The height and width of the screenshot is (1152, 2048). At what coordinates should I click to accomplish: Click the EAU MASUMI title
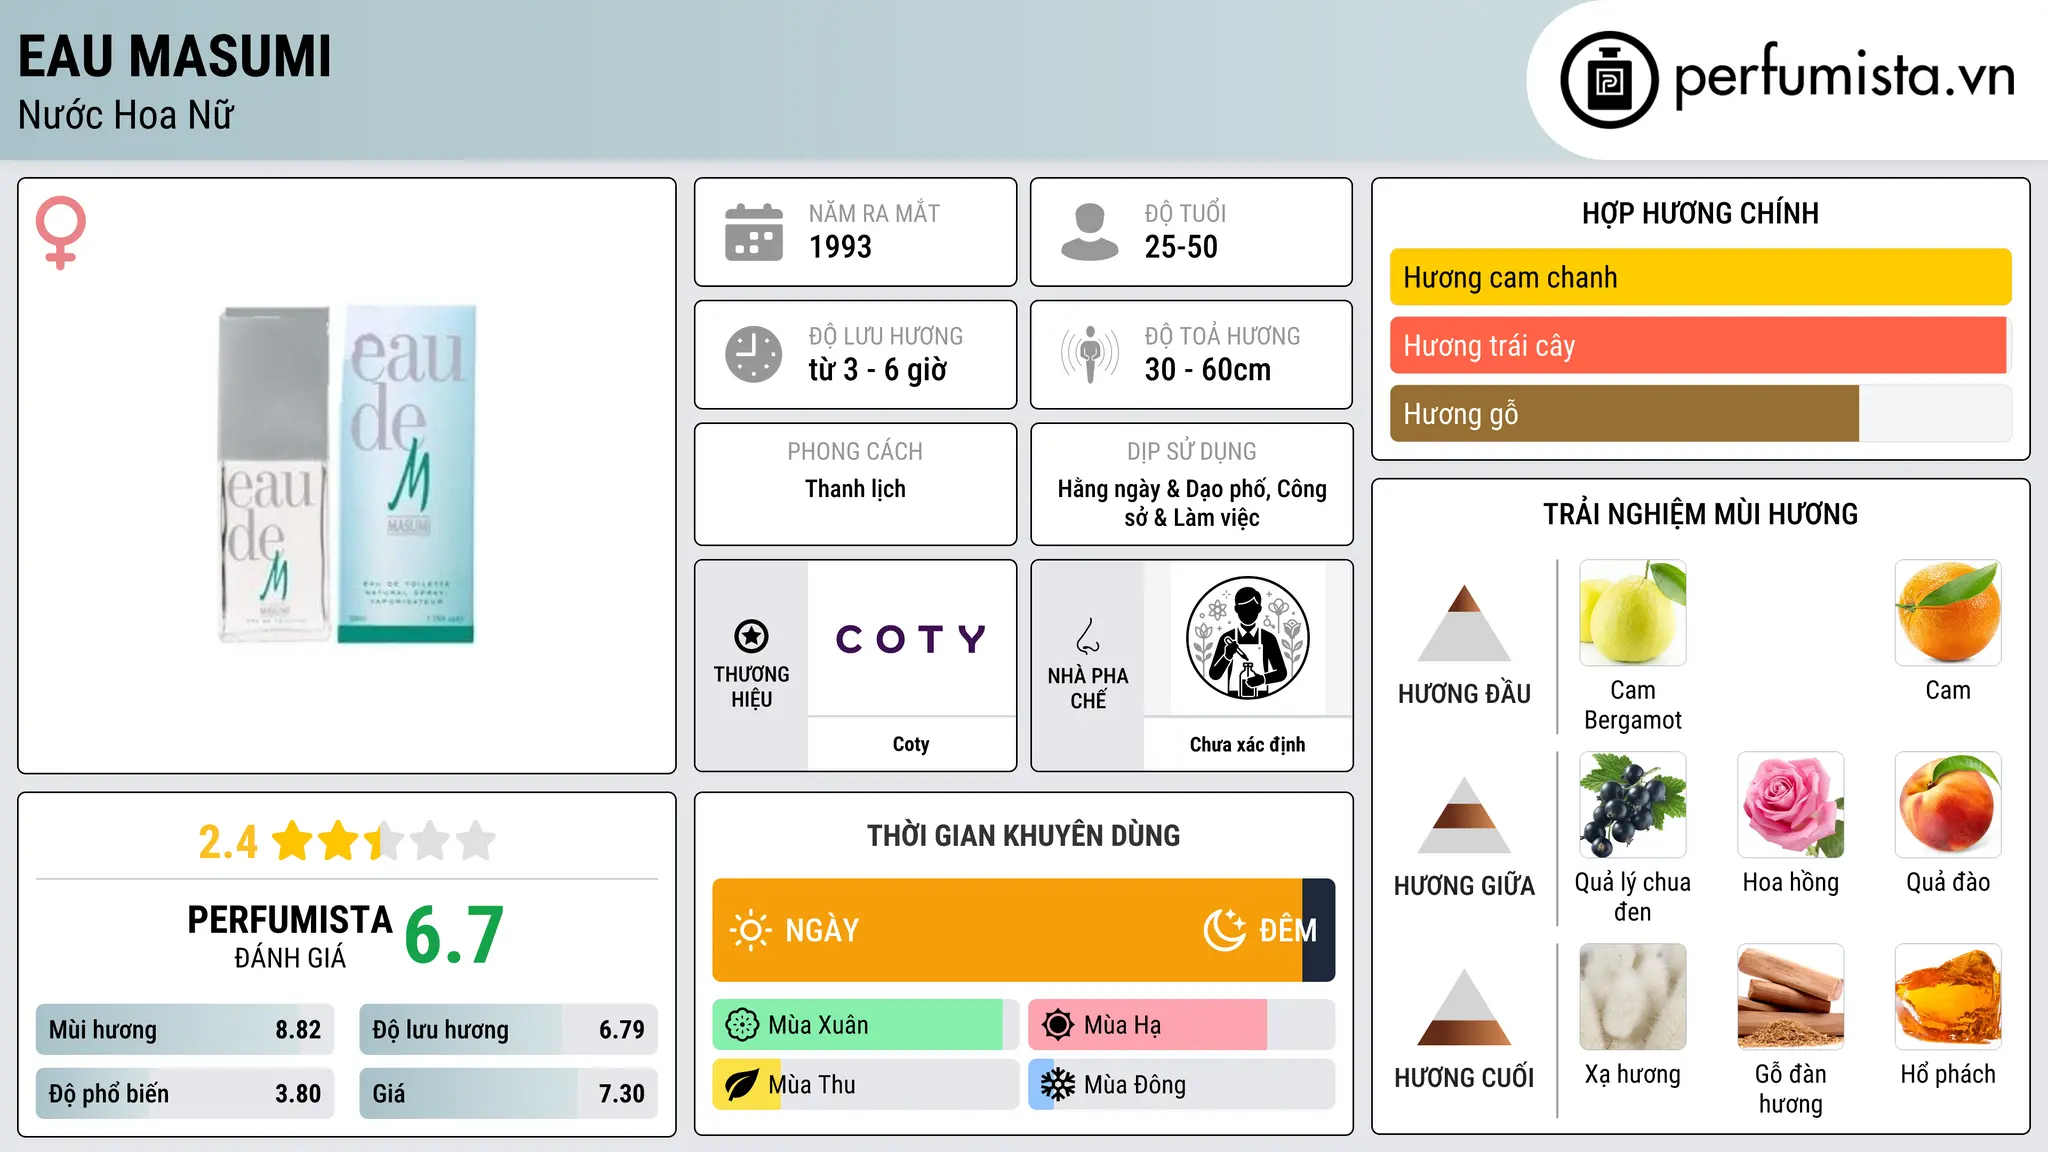pyautogui.click(x=175, y=56)
